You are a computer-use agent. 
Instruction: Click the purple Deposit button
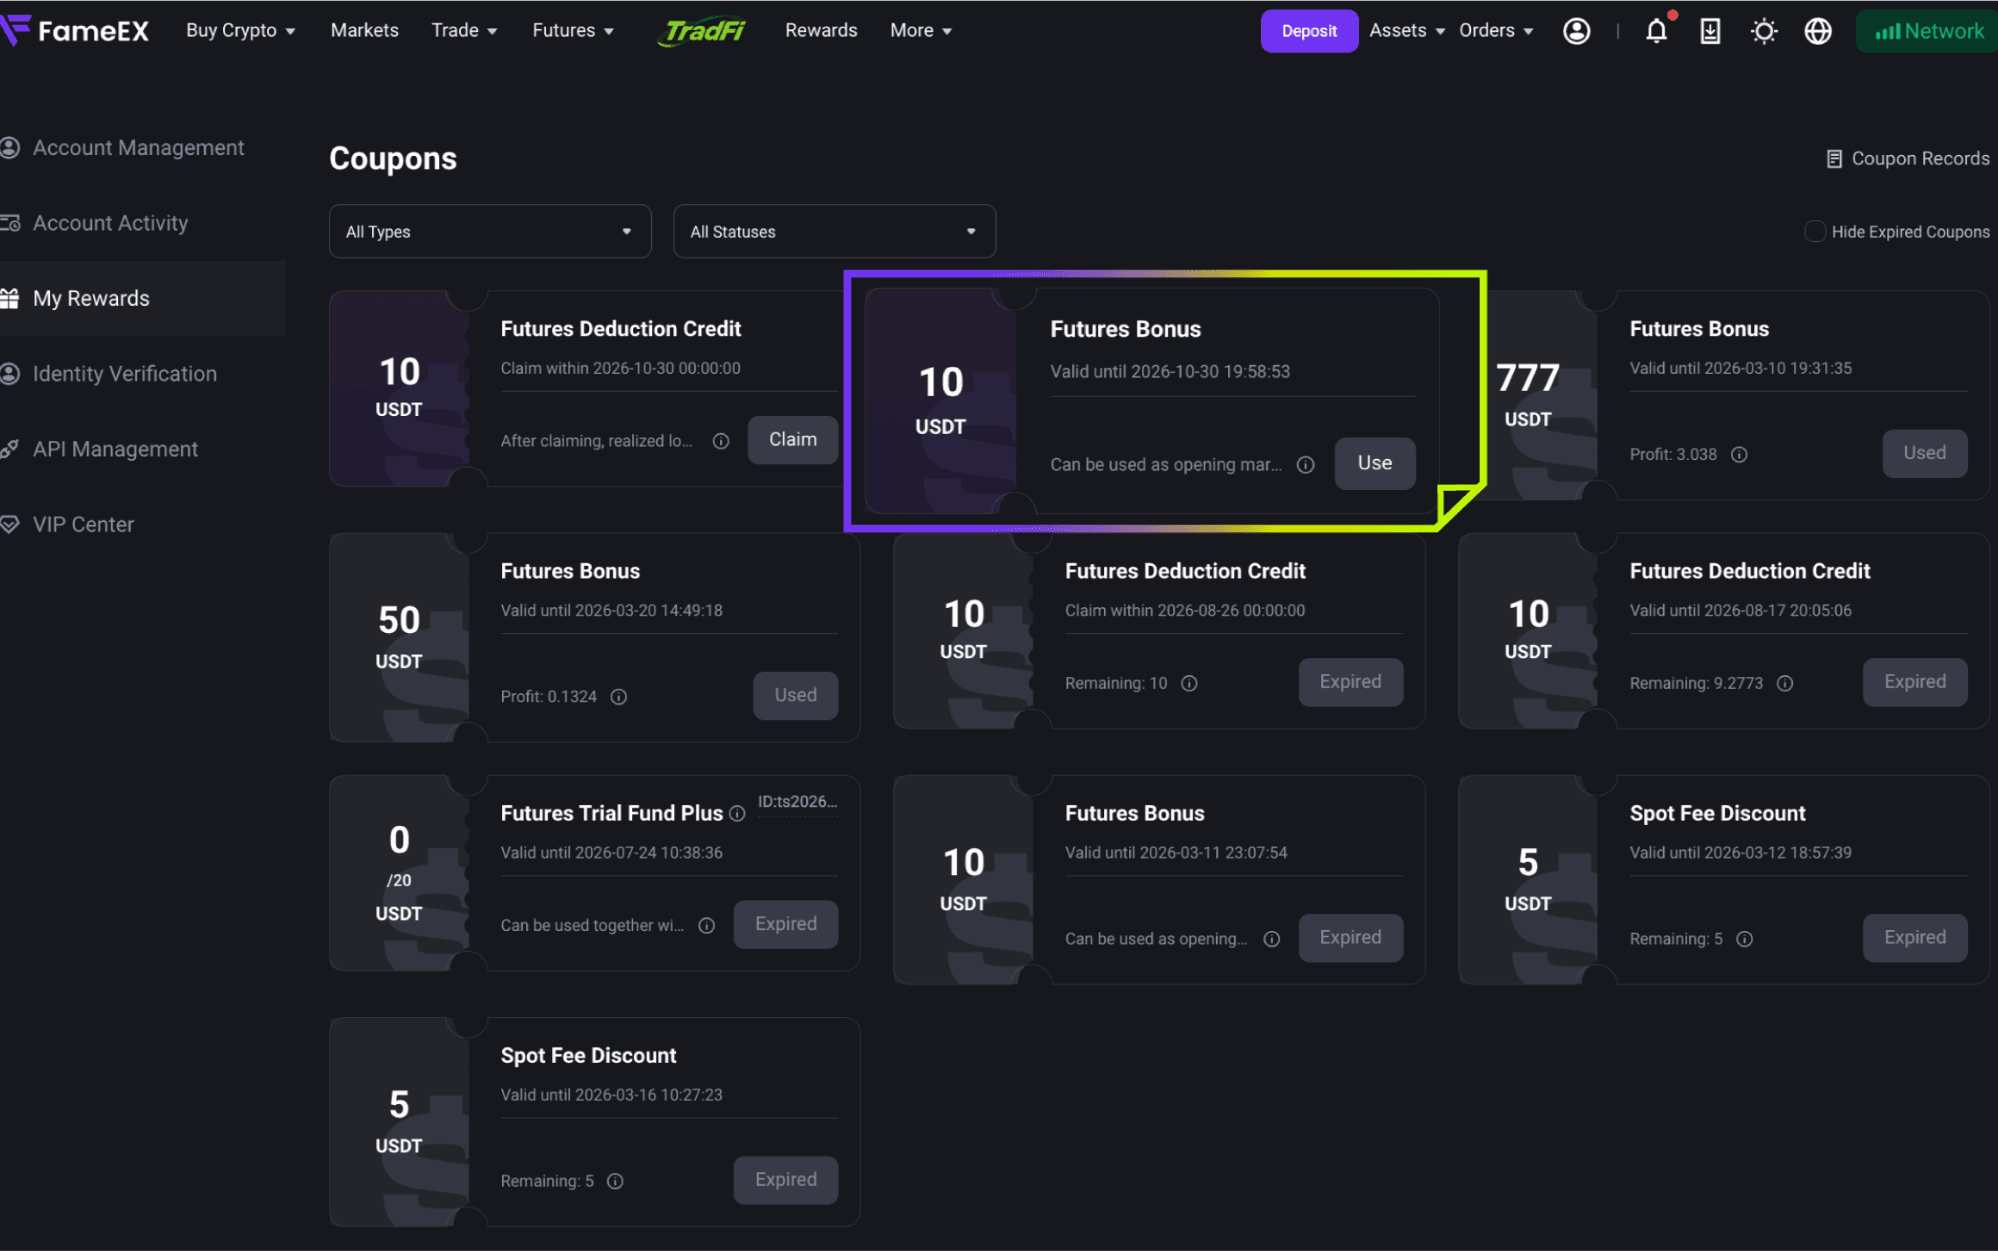pyautogui.click(x=1309, y=31)
